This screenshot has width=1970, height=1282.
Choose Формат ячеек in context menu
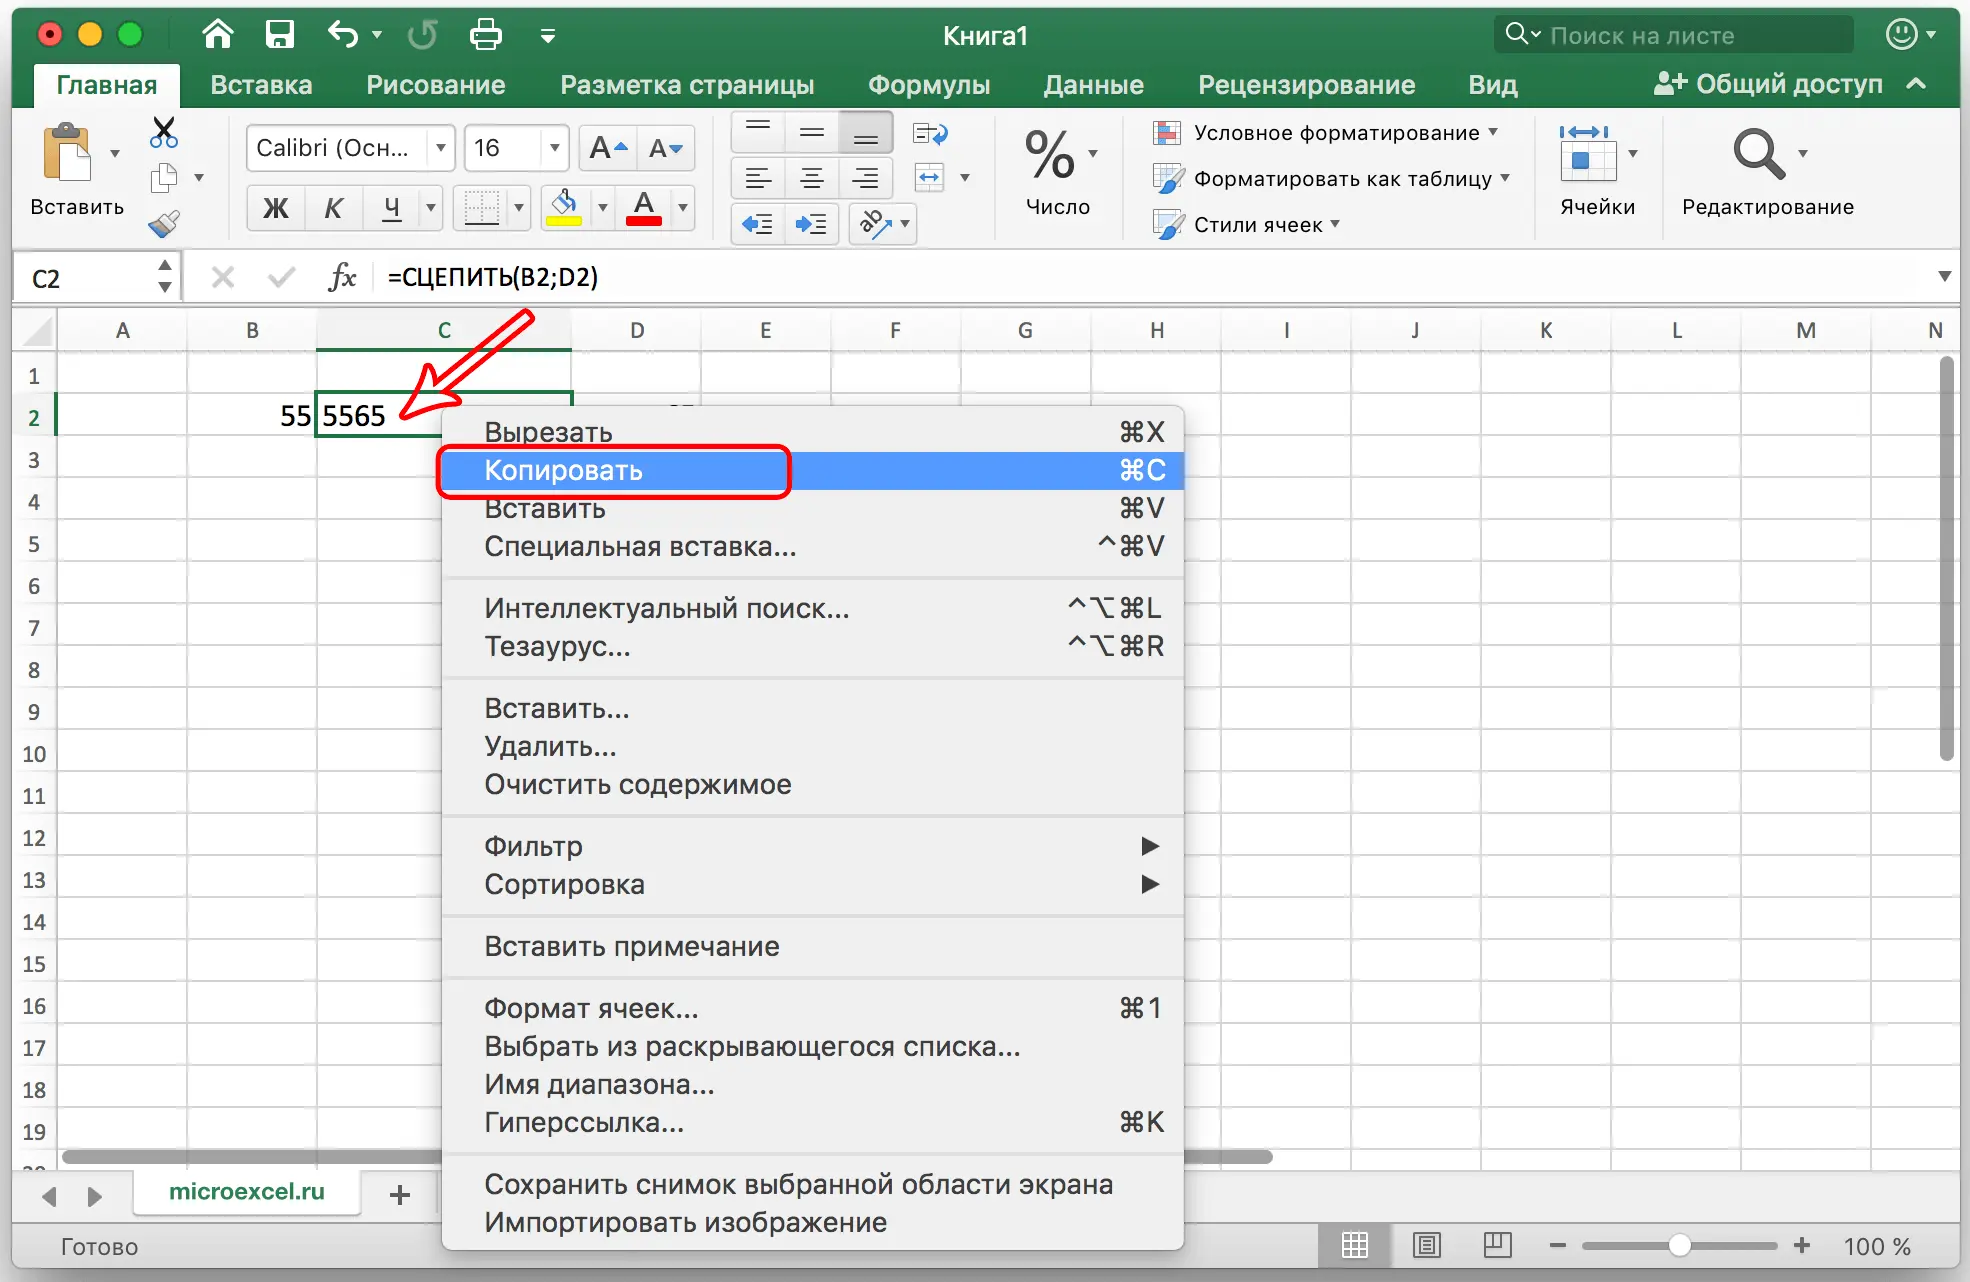click(813, 1008)
